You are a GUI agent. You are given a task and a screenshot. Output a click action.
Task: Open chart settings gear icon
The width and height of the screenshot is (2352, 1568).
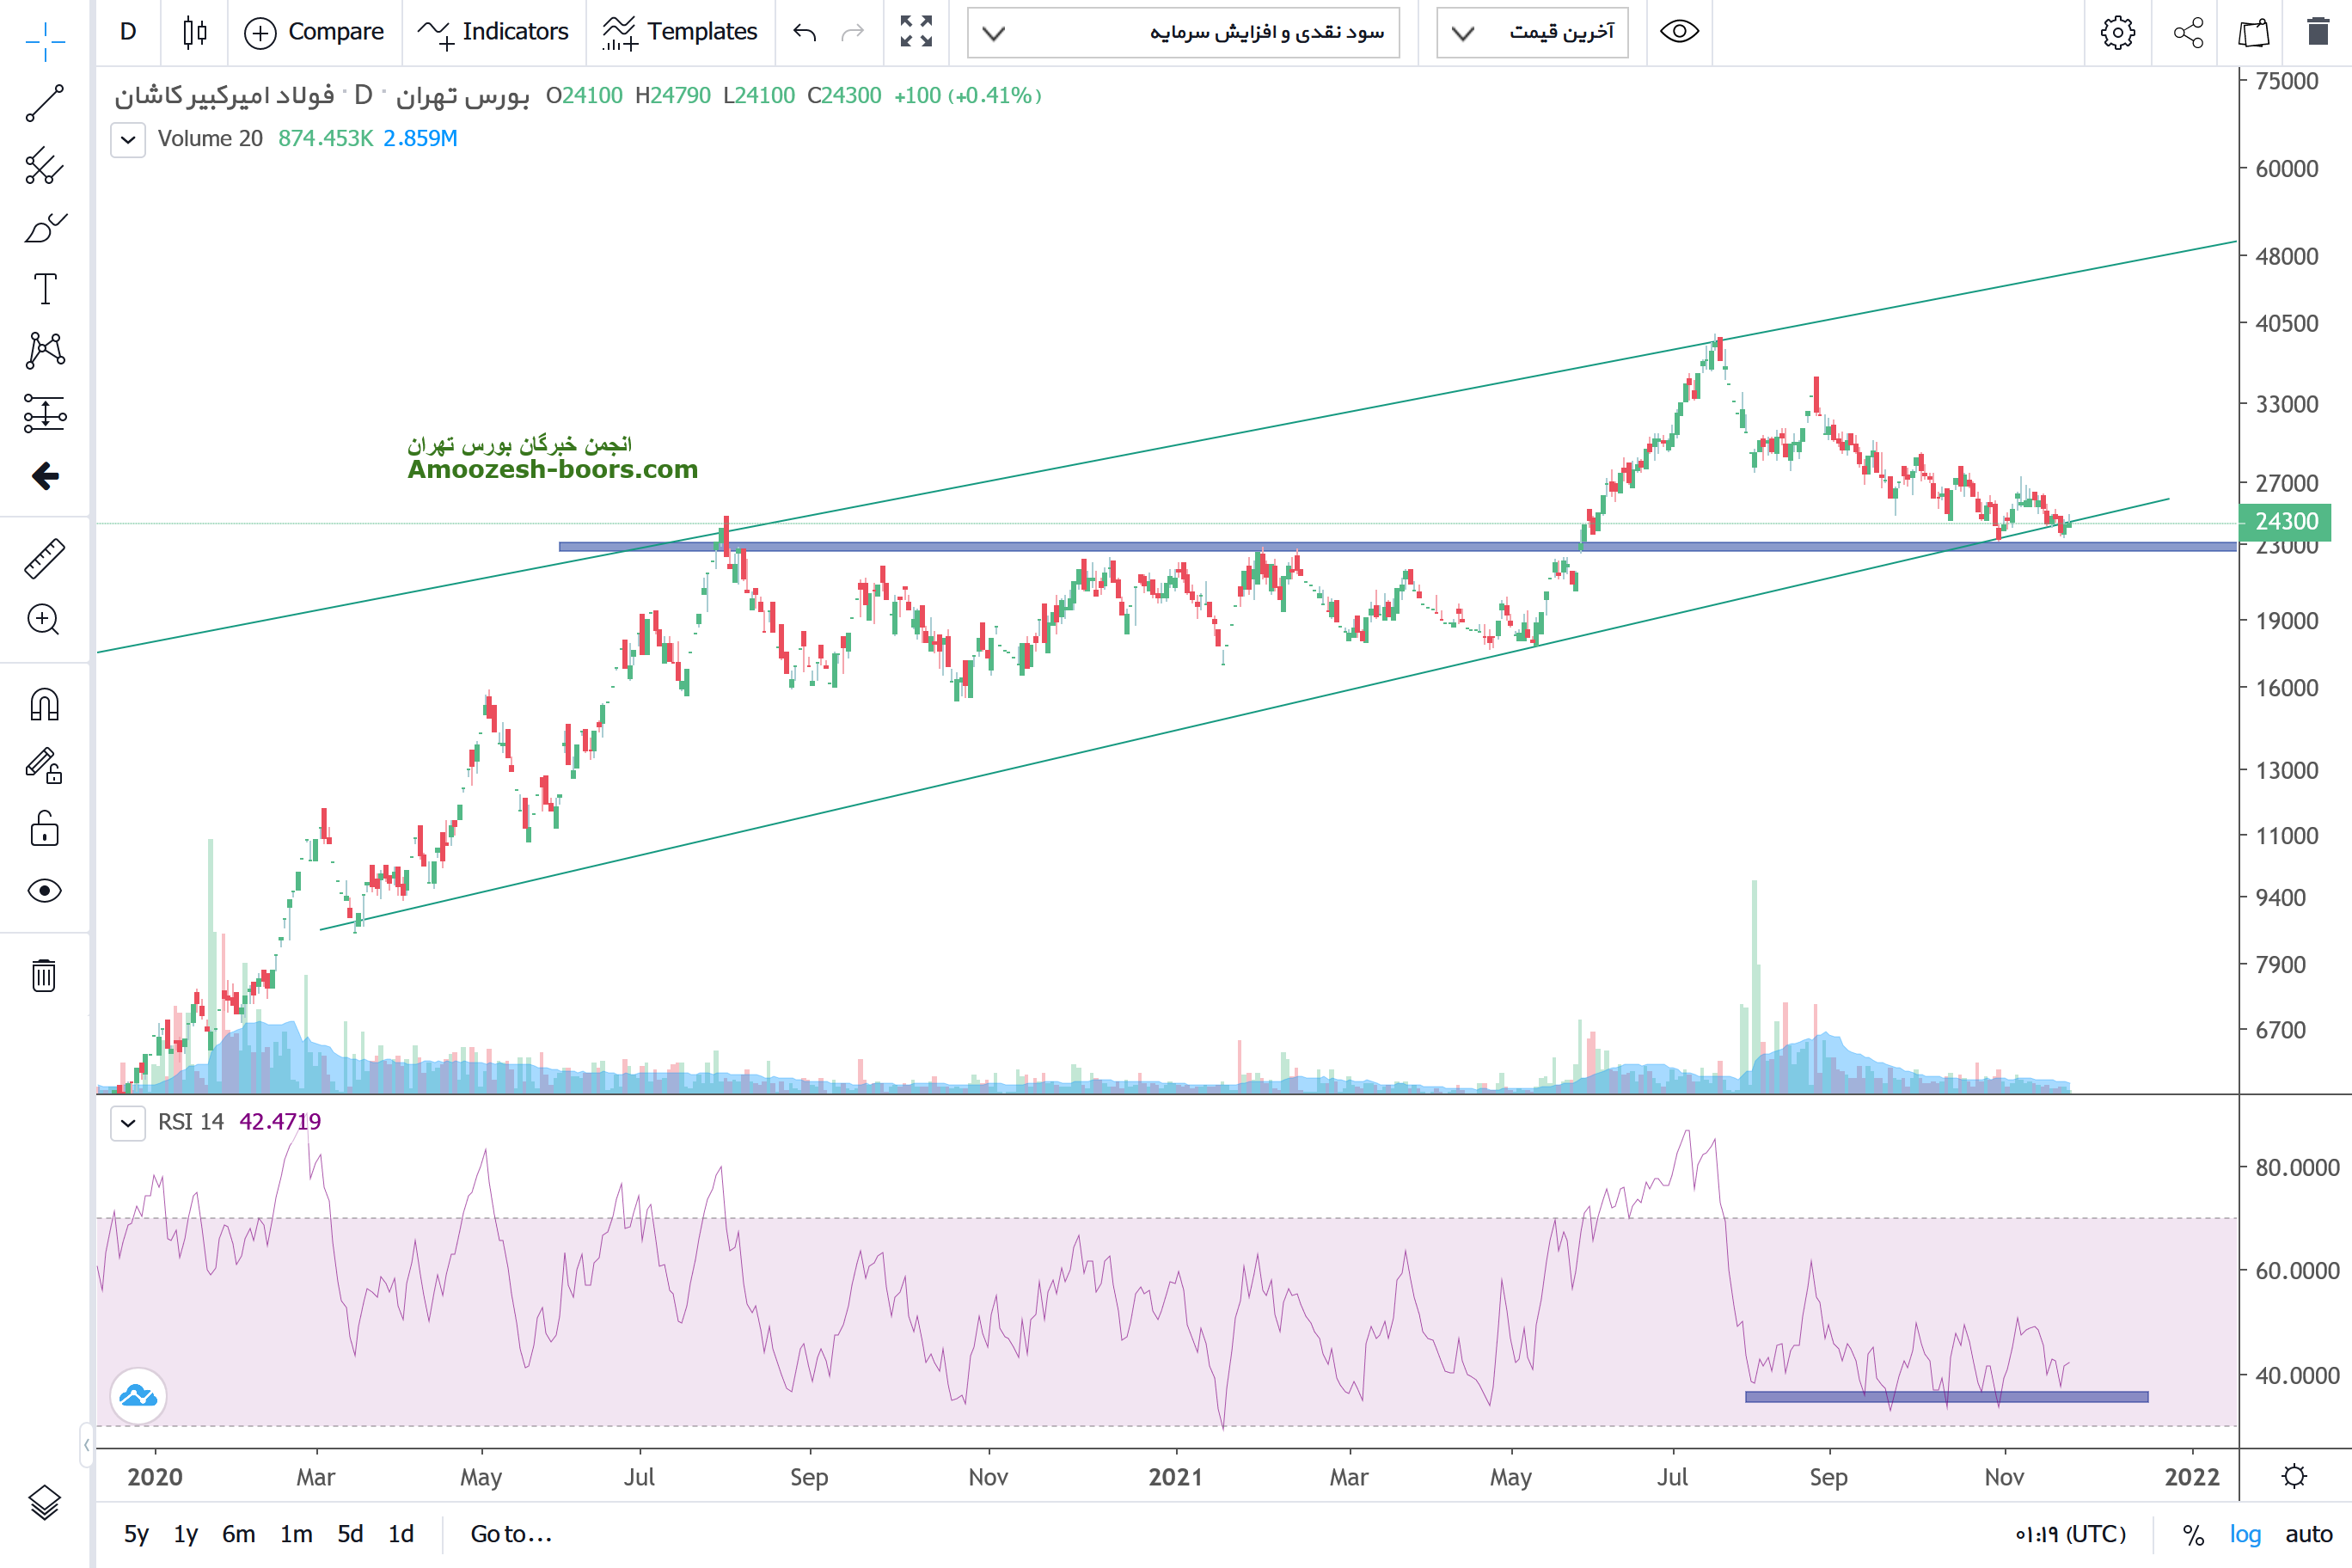tap(2117, 32)
